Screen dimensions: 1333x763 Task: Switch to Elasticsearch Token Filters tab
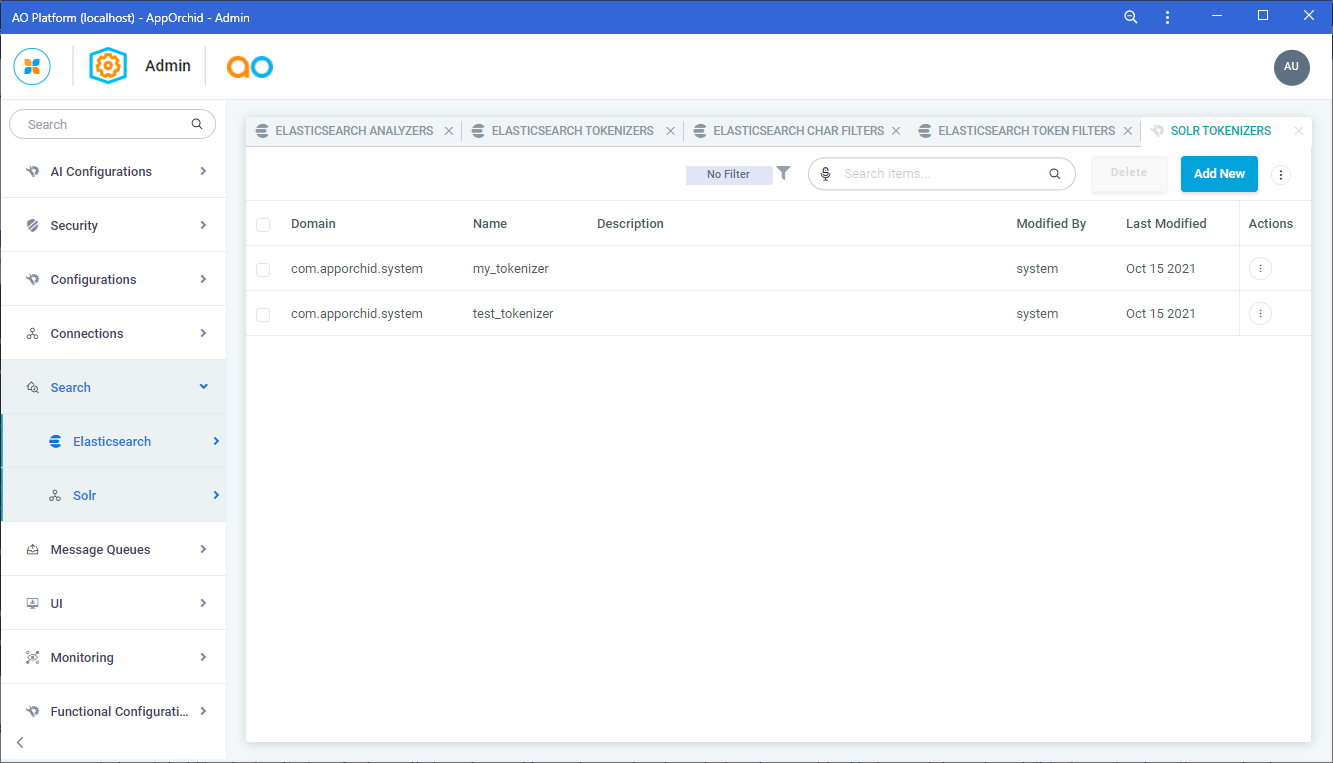pos(1025,131)
